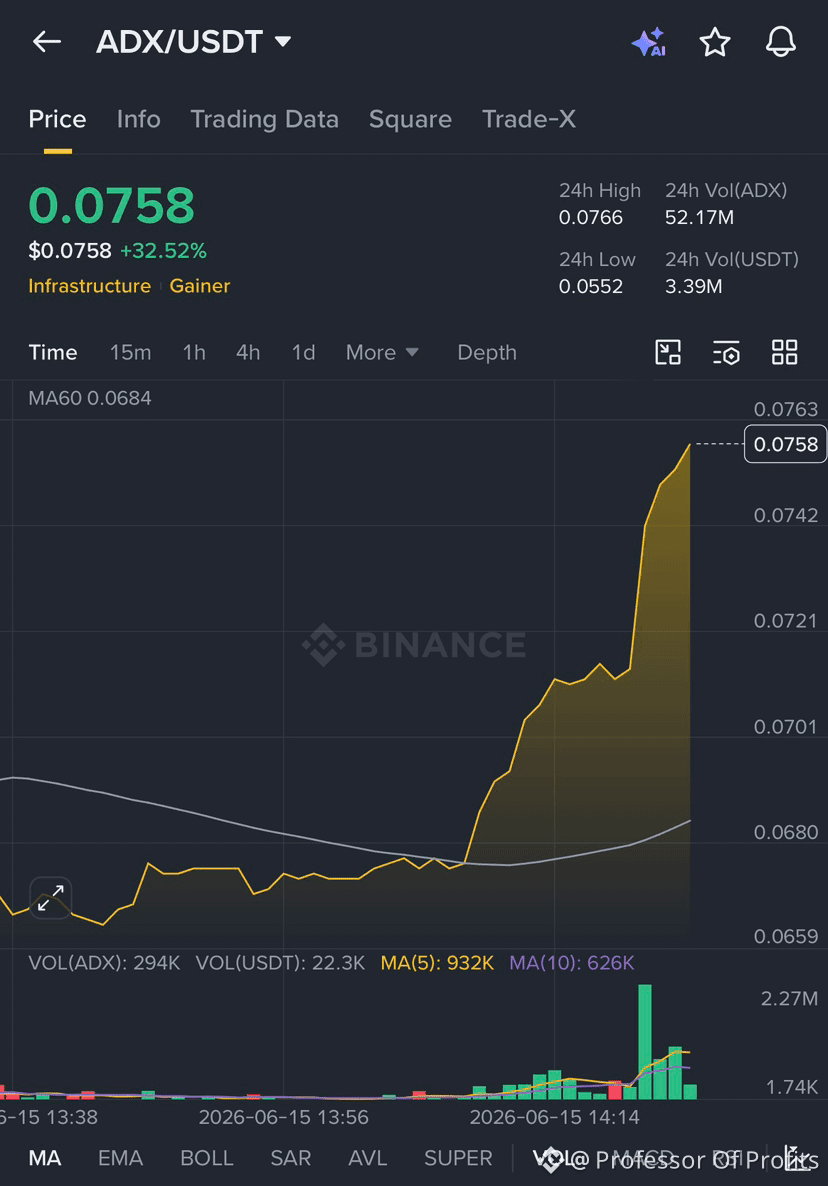Enable the SAR indicator
This screenshot has width=828, height=1186.
point(290,1158)
